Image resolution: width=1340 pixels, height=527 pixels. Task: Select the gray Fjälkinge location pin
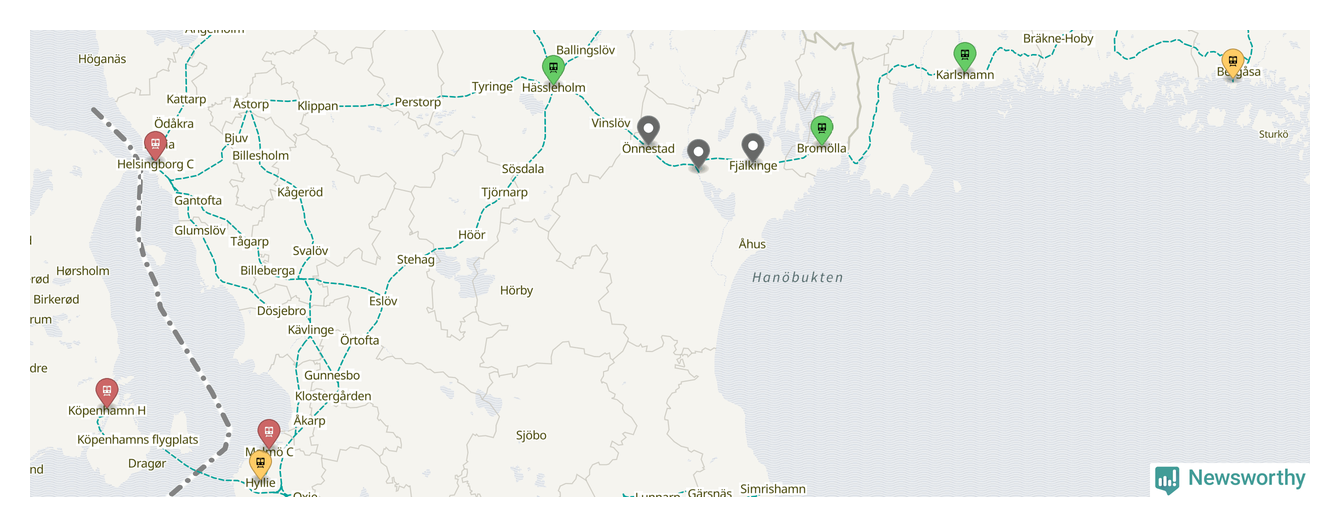753,148
